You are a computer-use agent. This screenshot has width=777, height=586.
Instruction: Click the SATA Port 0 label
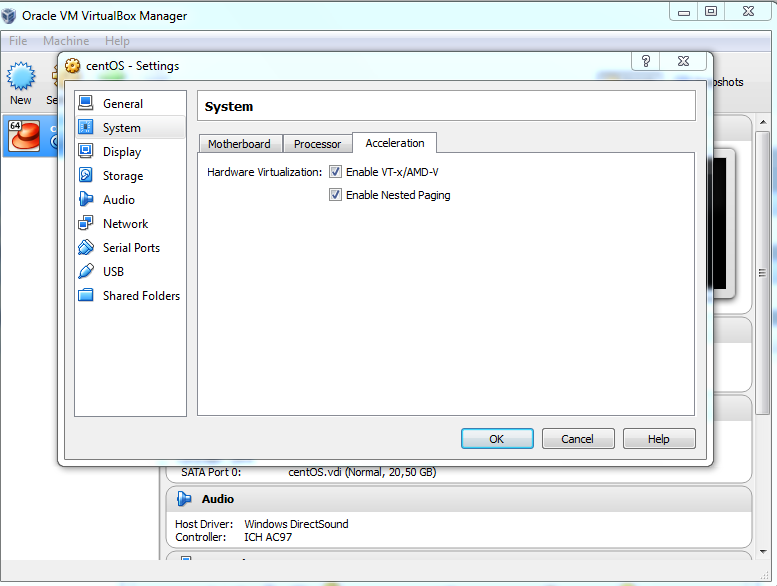coord(211,472)
